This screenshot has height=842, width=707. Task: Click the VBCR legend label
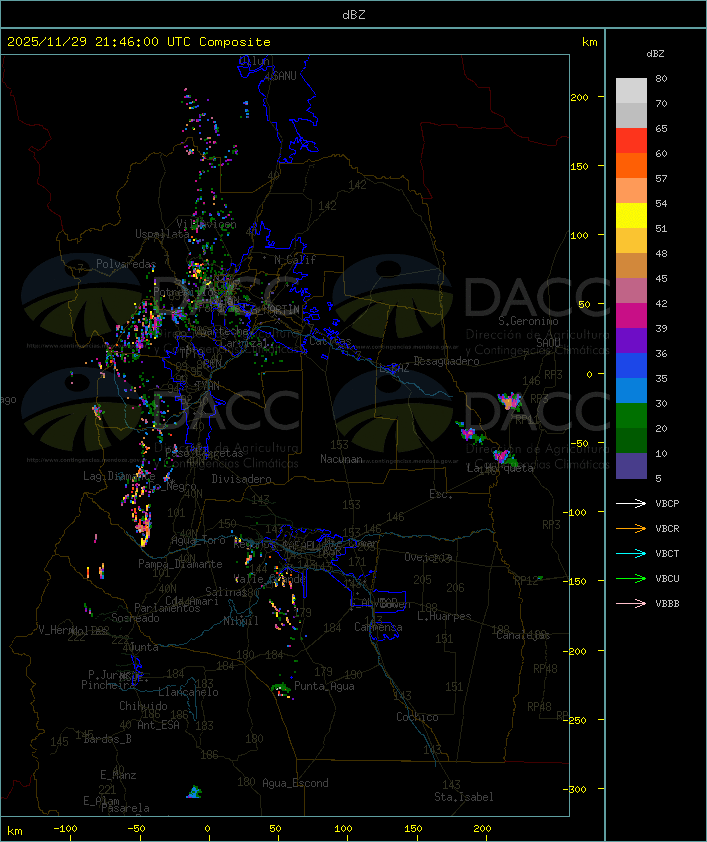click(x=667, y=528)
